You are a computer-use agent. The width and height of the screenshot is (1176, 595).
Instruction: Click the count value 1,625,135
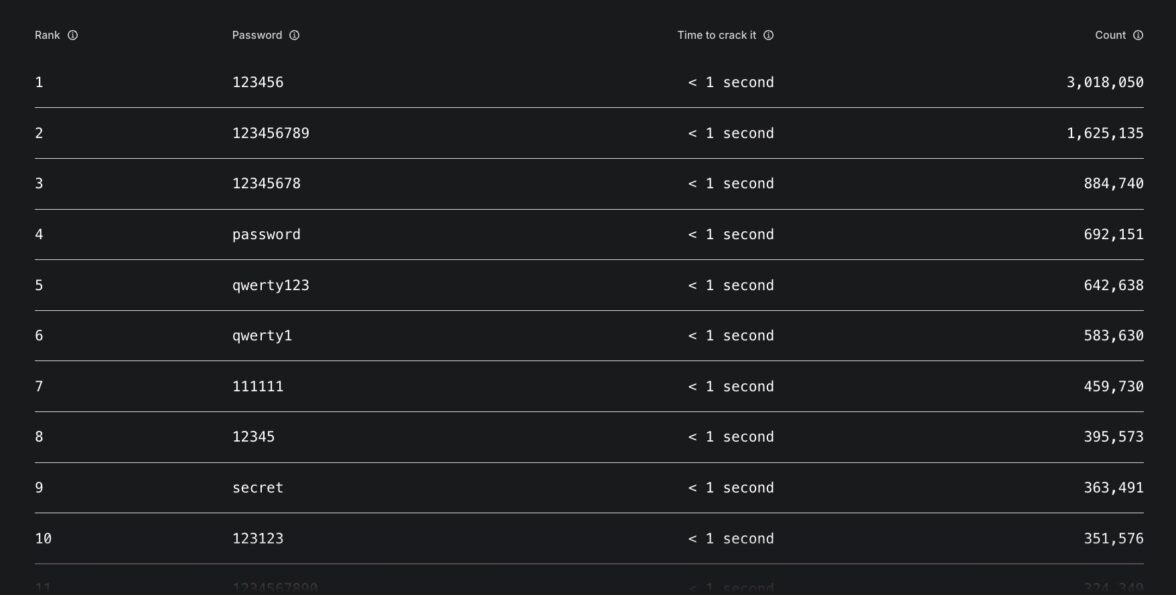(x=1104, y=133)
